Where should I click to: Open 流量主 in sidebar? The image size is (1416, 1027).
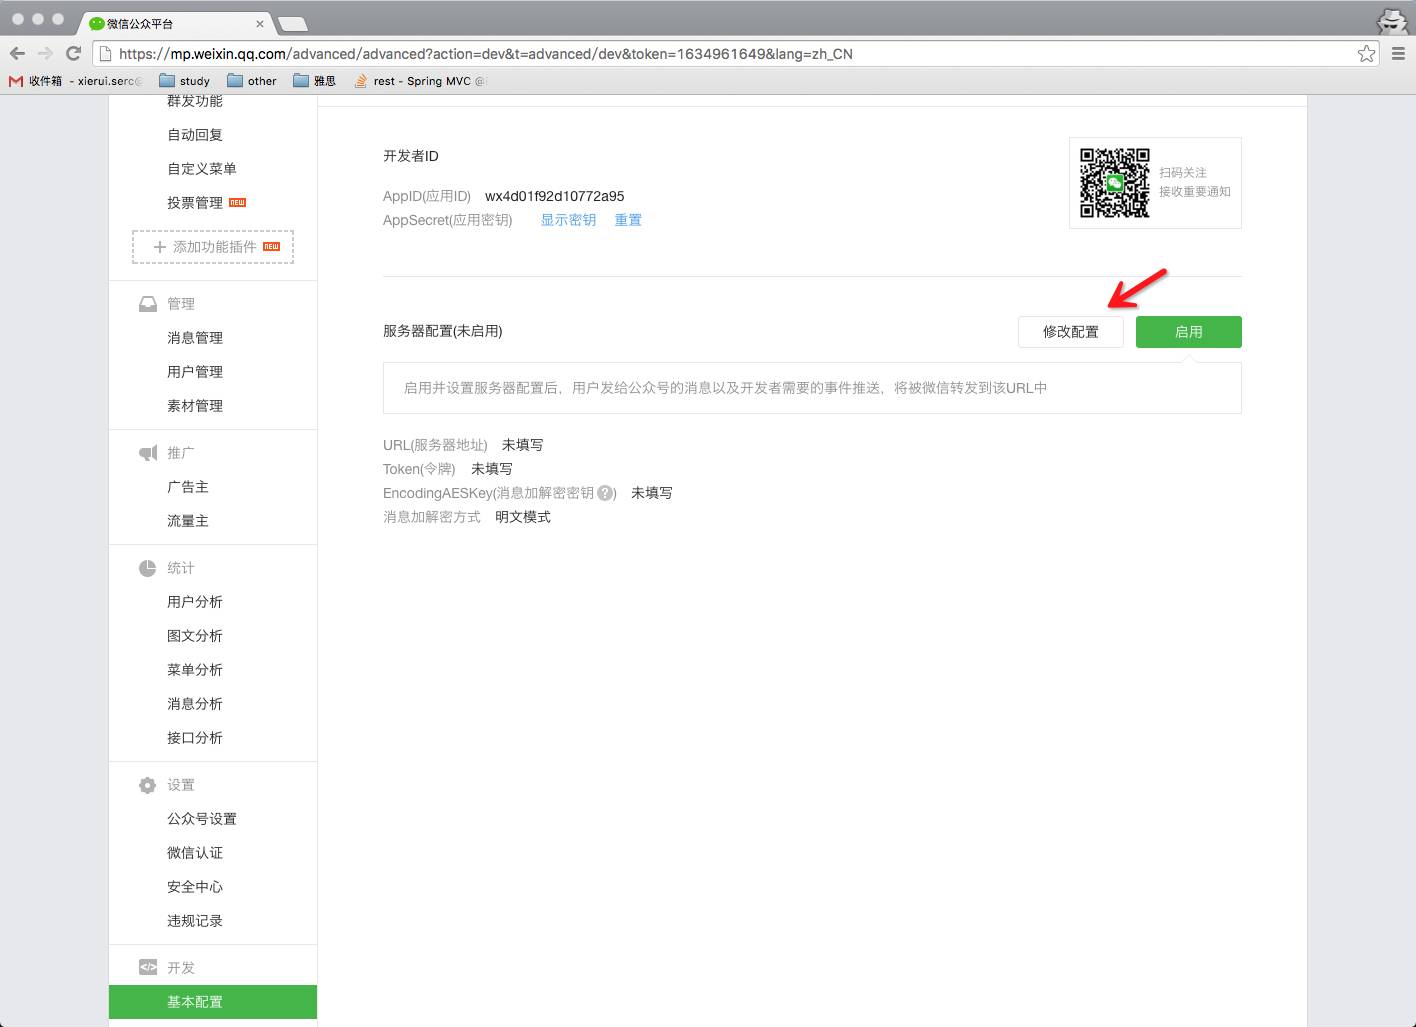[x=188, y=521]
